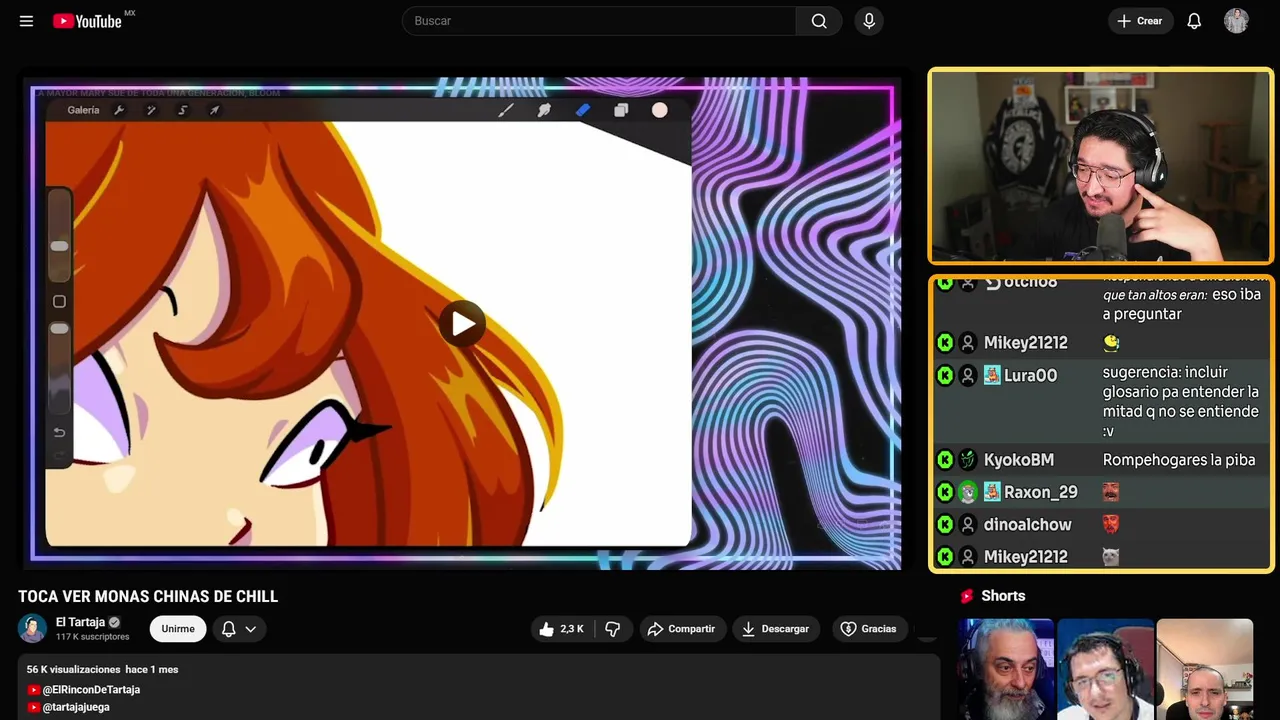This screenshot has width=1280, height=720.
Task: Open the @tartajajuega link
Action: coord(76,707)
